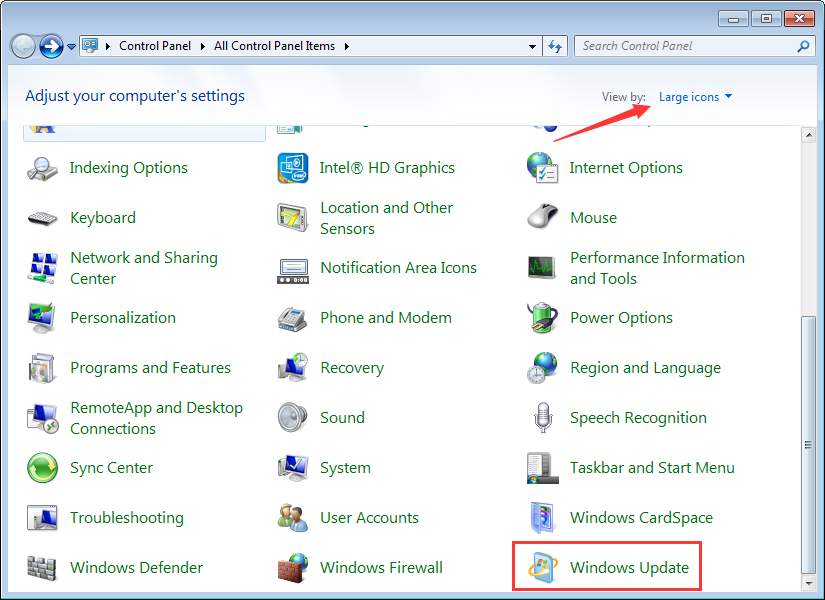Open the Windows Update icon
This screenshot has height=600, width=825.
tap(542, 568)
